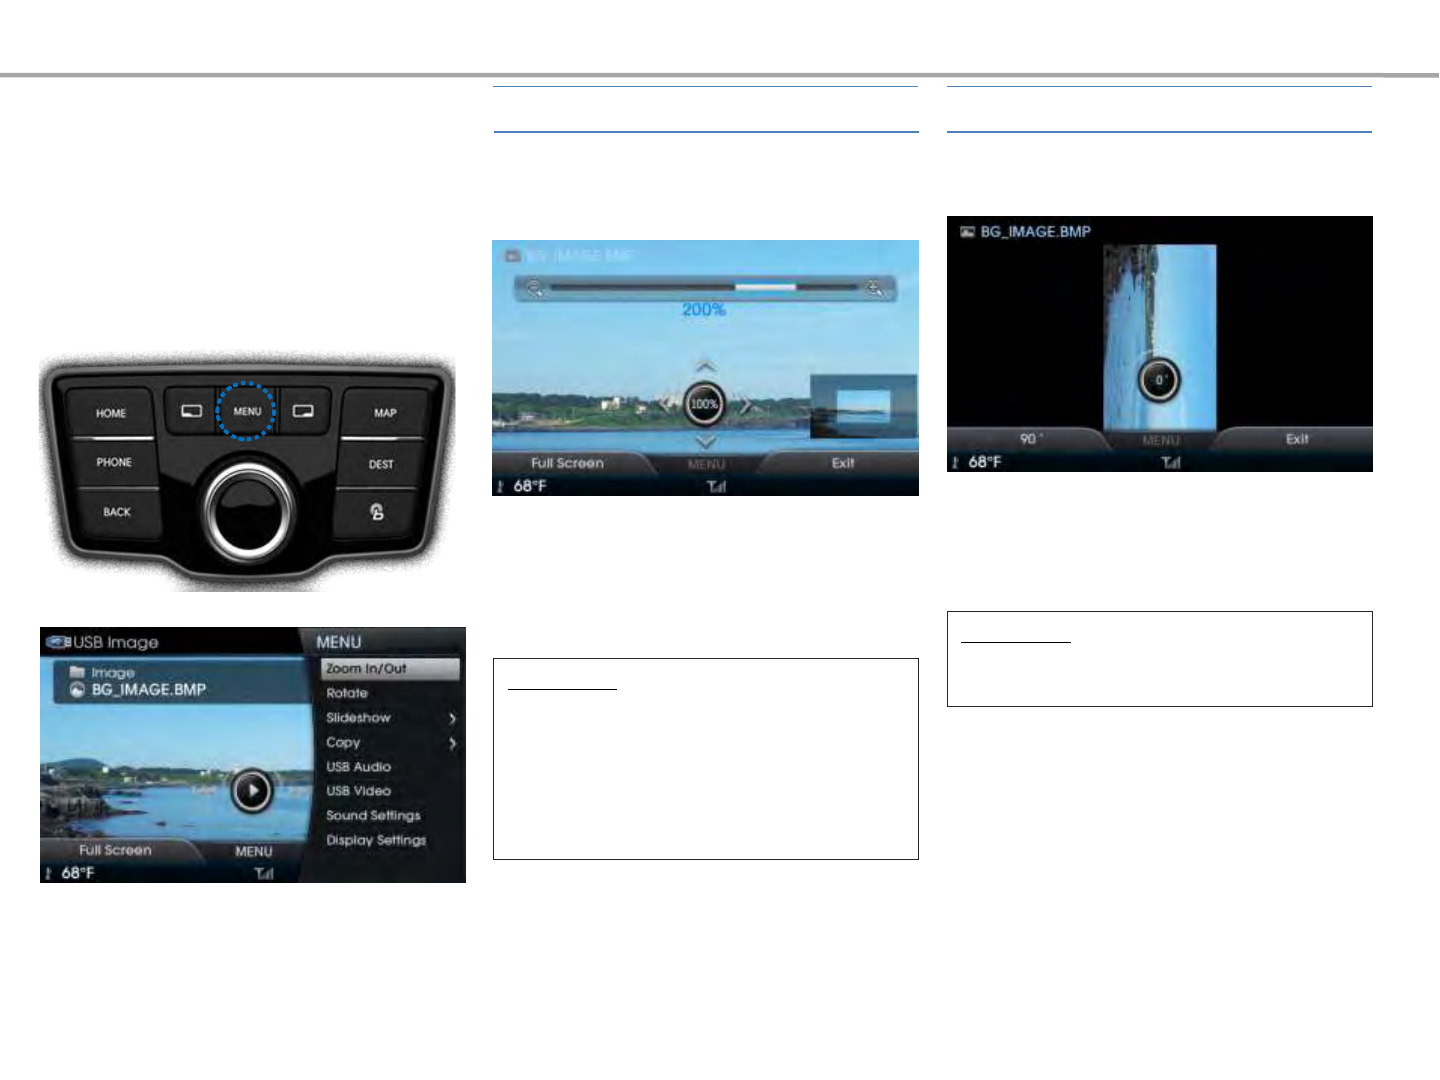Click the MAP button on the controller
1440x1080 pixels.
pos(385,412)
